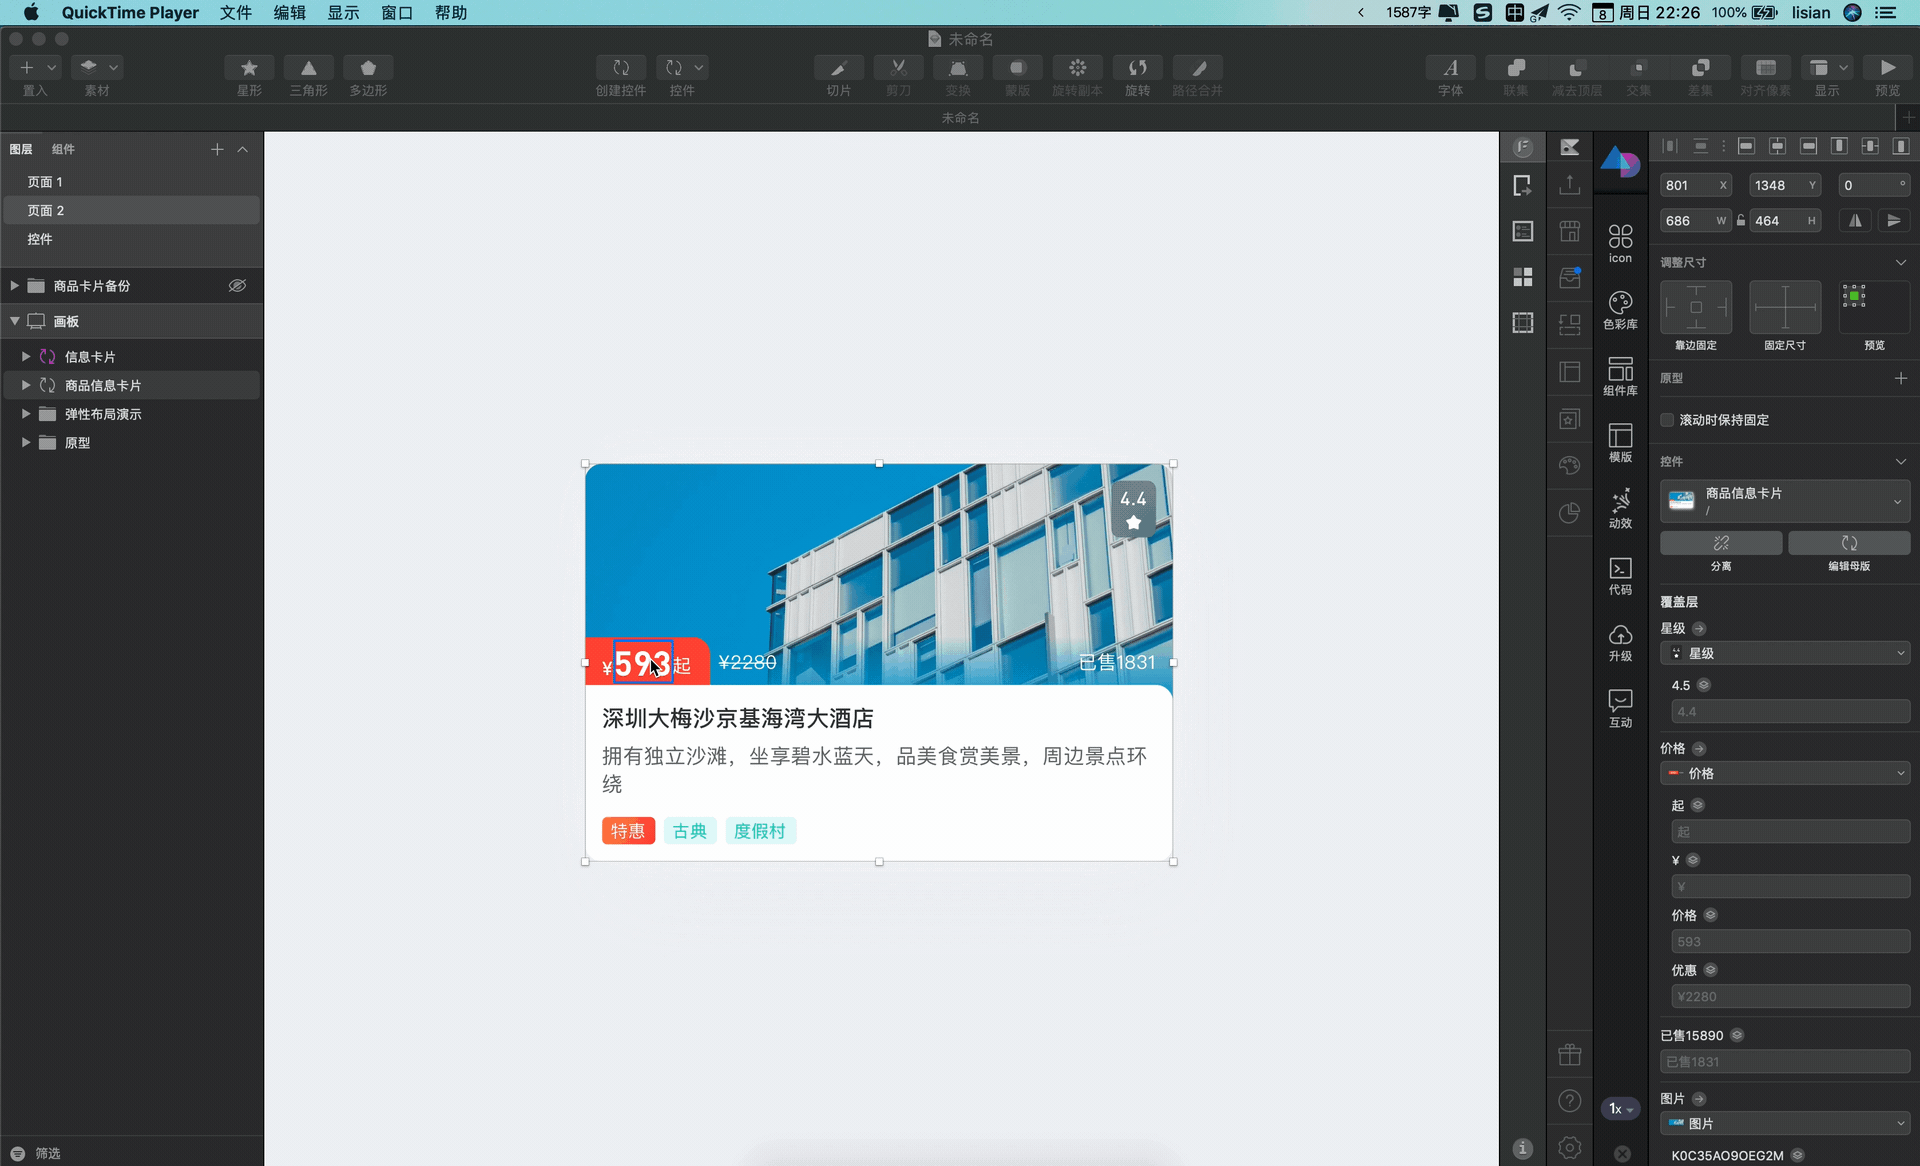The image size is (1920, 1166).
Task: Click the 分离 detach button
Action: tap(1721, 543)
